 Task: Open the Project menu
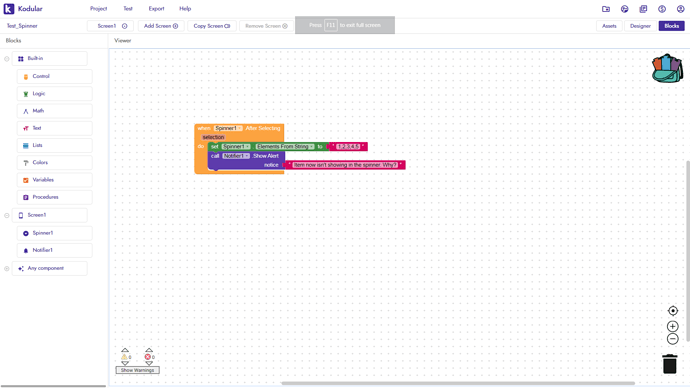click(99, 9)
